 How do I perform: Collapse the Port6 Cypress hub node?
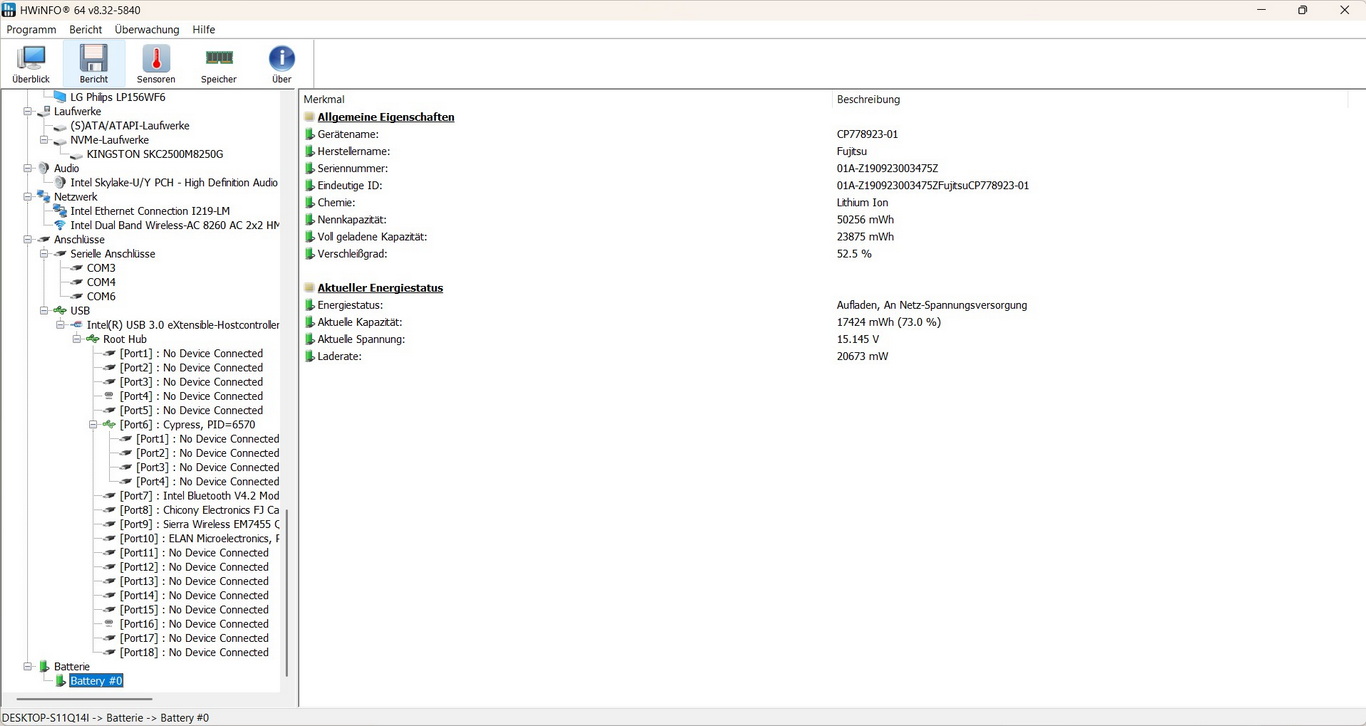point(93,425)
